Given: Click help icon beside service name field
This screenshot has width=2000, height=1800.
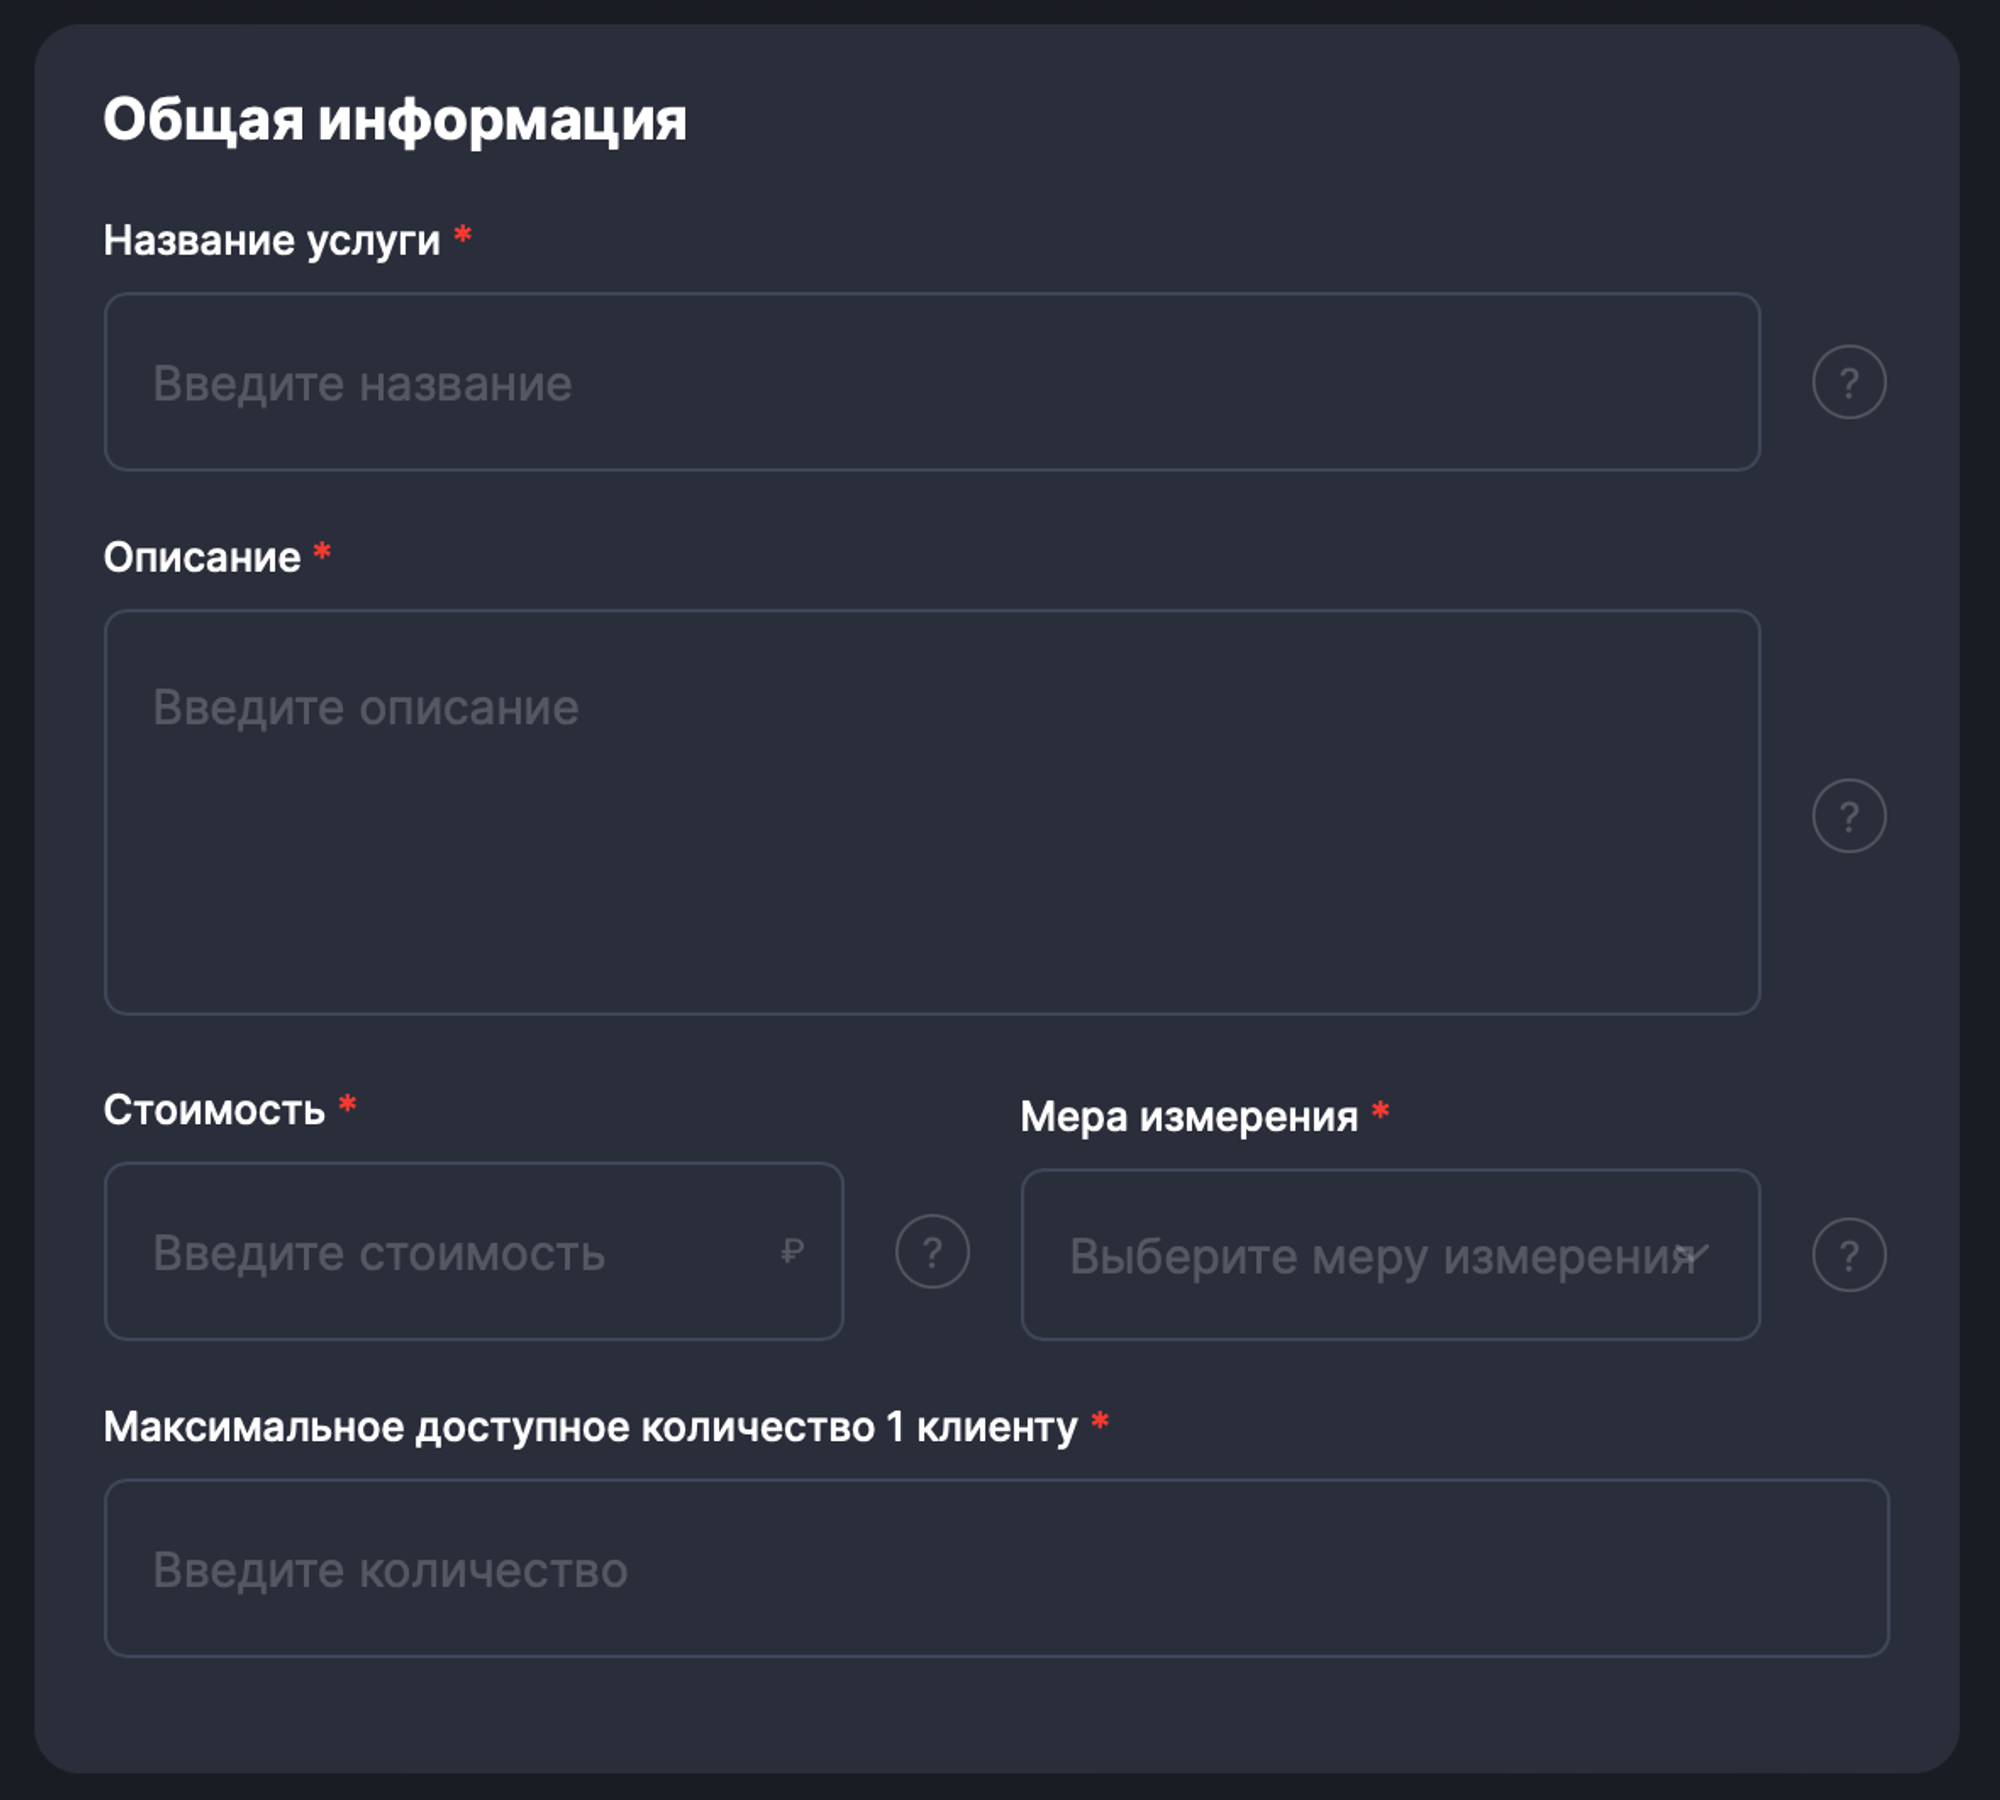Looking at the screenshot, I should (x=1849, y=382).
